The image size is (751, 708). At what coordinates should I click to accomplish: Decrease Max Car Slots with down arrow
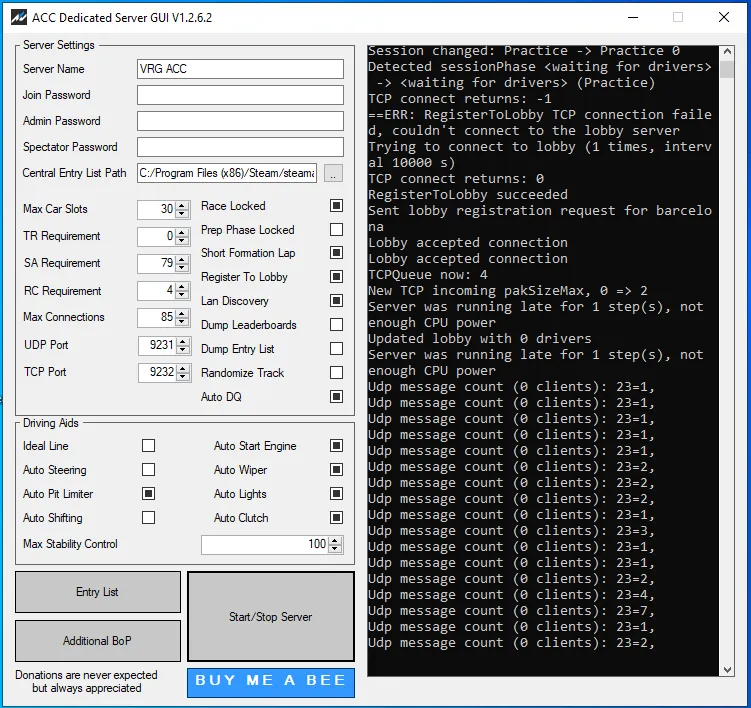(x=182, y=214)
